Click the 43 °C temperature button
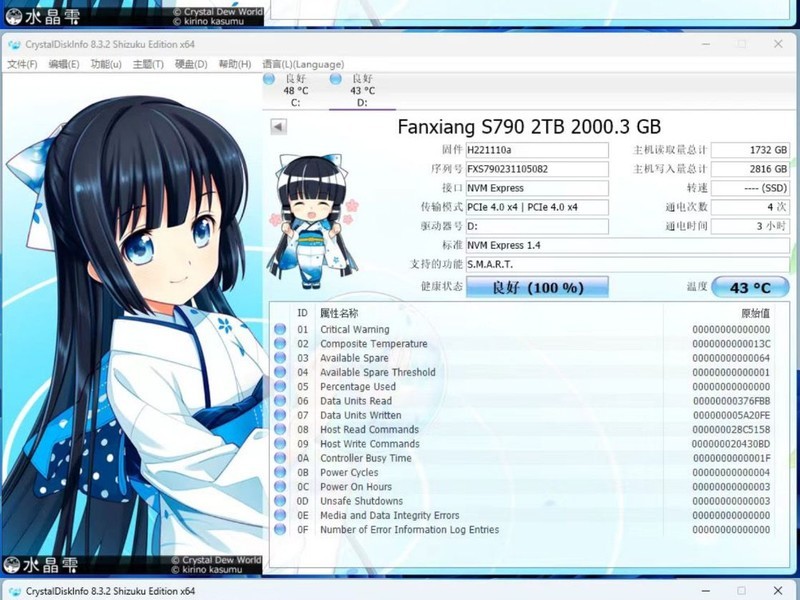 (x=750, y=287)
